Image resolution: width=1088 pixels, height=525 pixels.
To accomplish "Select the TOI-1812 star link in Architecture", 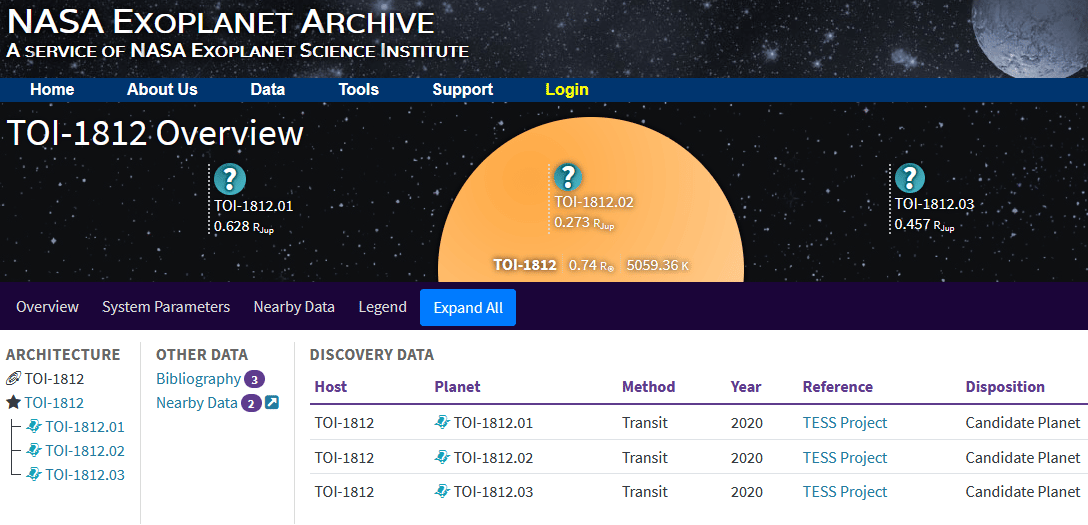I will point(54,402).
